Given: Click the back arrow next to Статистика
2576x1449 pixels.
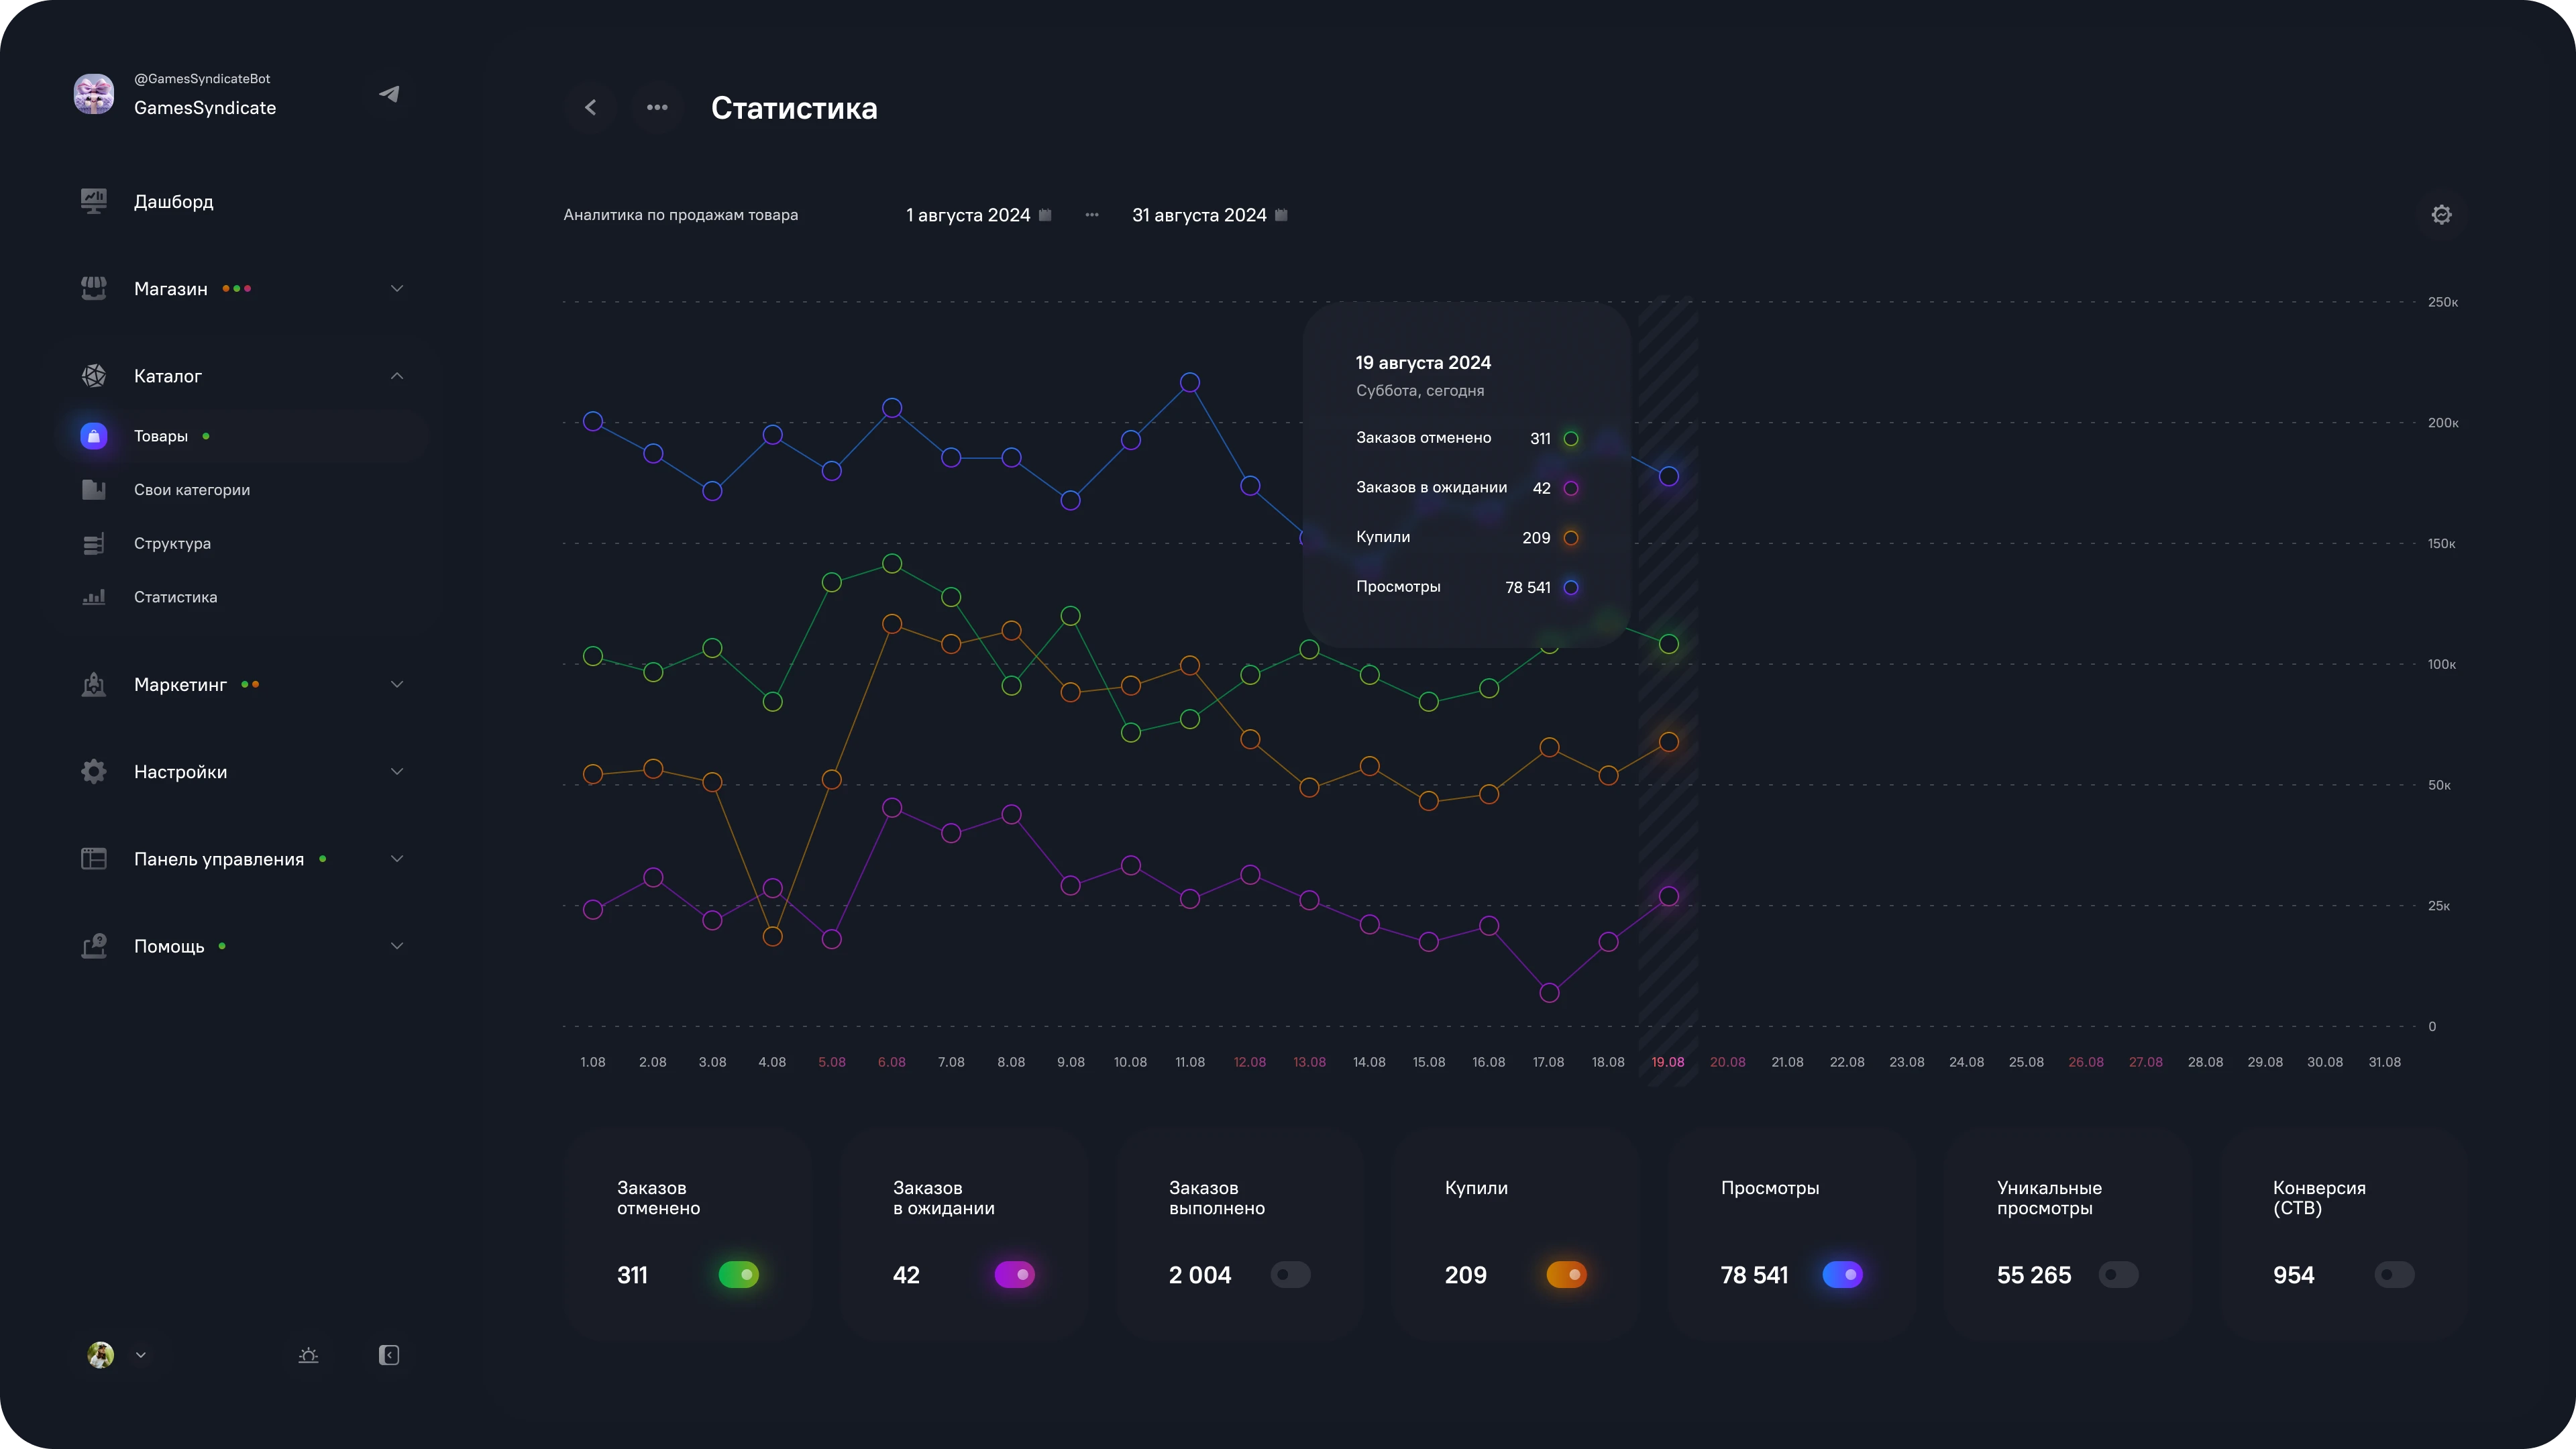Looking at the screenshot, I should (x=590, y=107).
